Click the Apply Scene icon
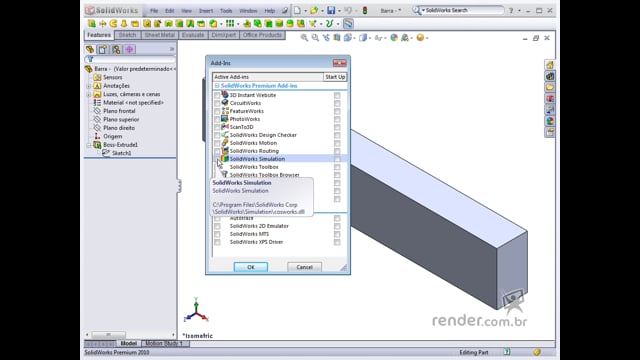 [405, 38]
